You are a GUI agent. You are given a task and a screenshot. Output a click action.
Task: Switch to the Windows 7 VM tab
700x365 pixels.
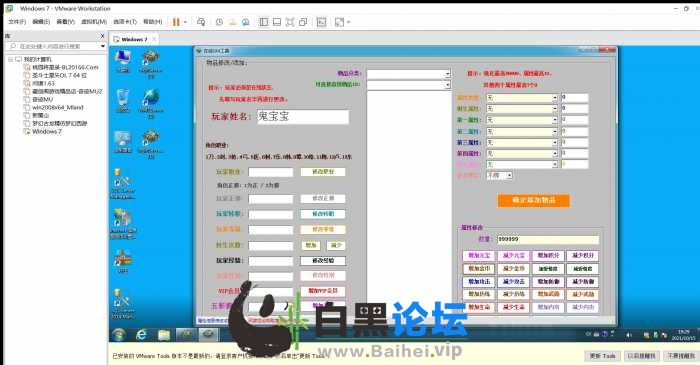[134, 39]
